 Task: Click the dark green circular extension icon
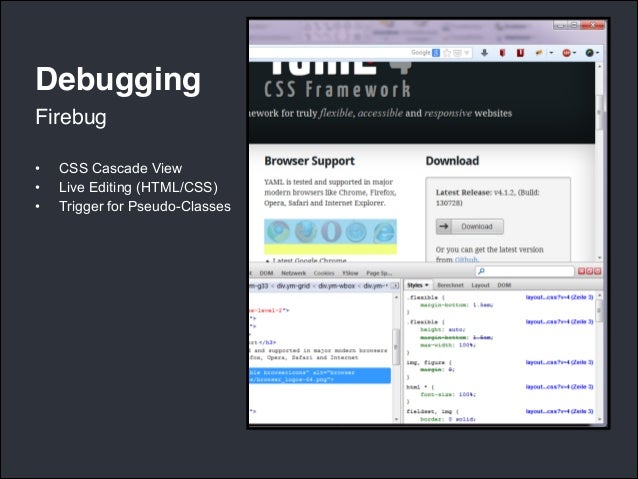(x=589, y=53)
